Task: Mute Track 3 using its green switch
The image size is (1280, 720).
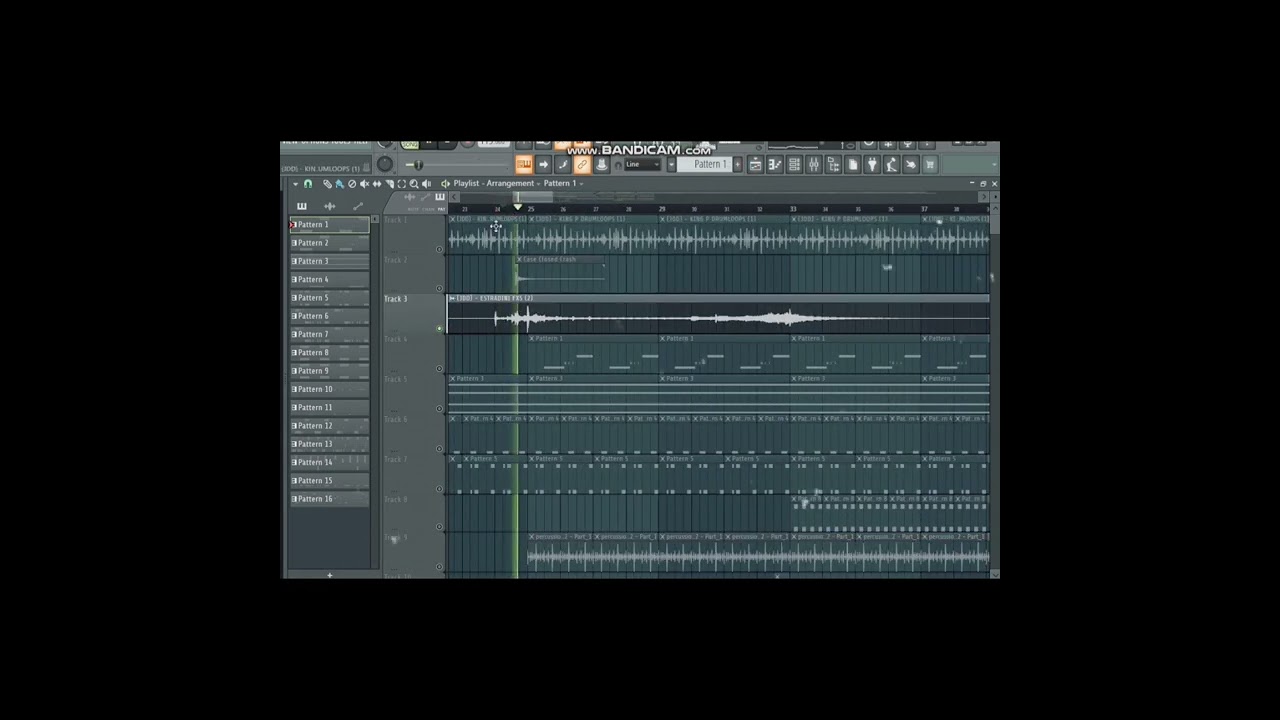Action: pos(439,328)
